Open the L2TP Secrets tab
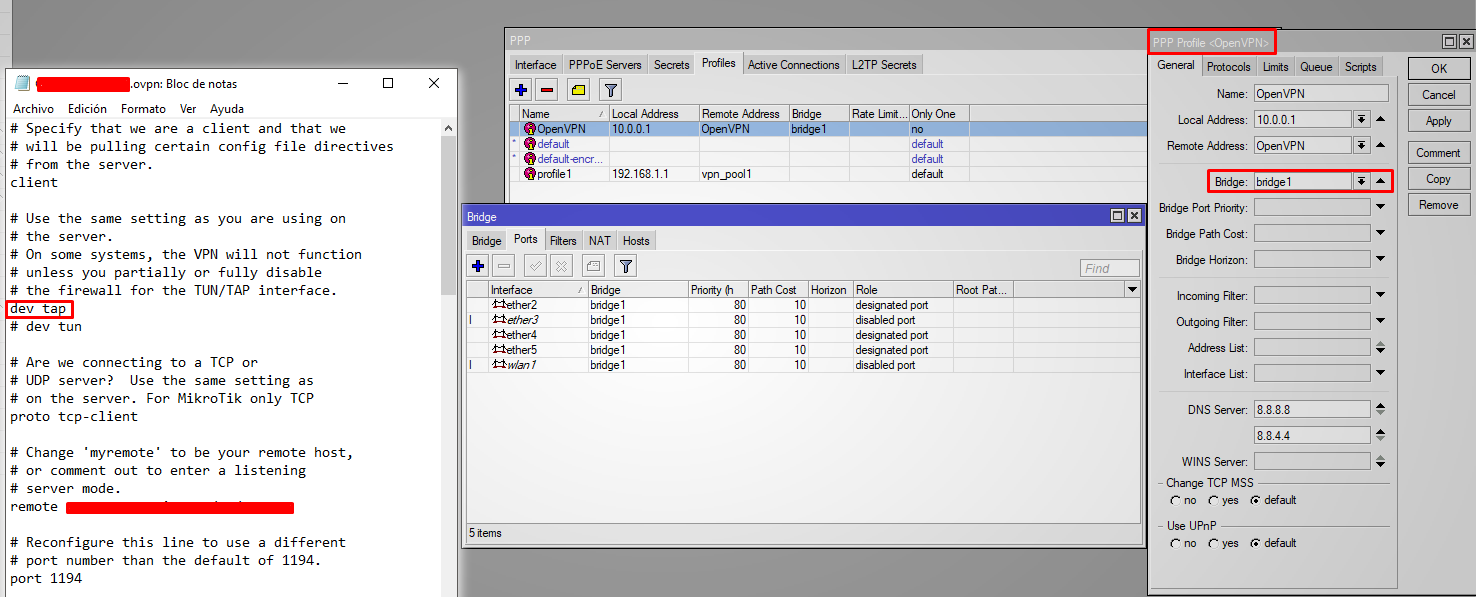The width and height of the screenshot is (1476, 597). pyautogui.click(x=884, y=65)
